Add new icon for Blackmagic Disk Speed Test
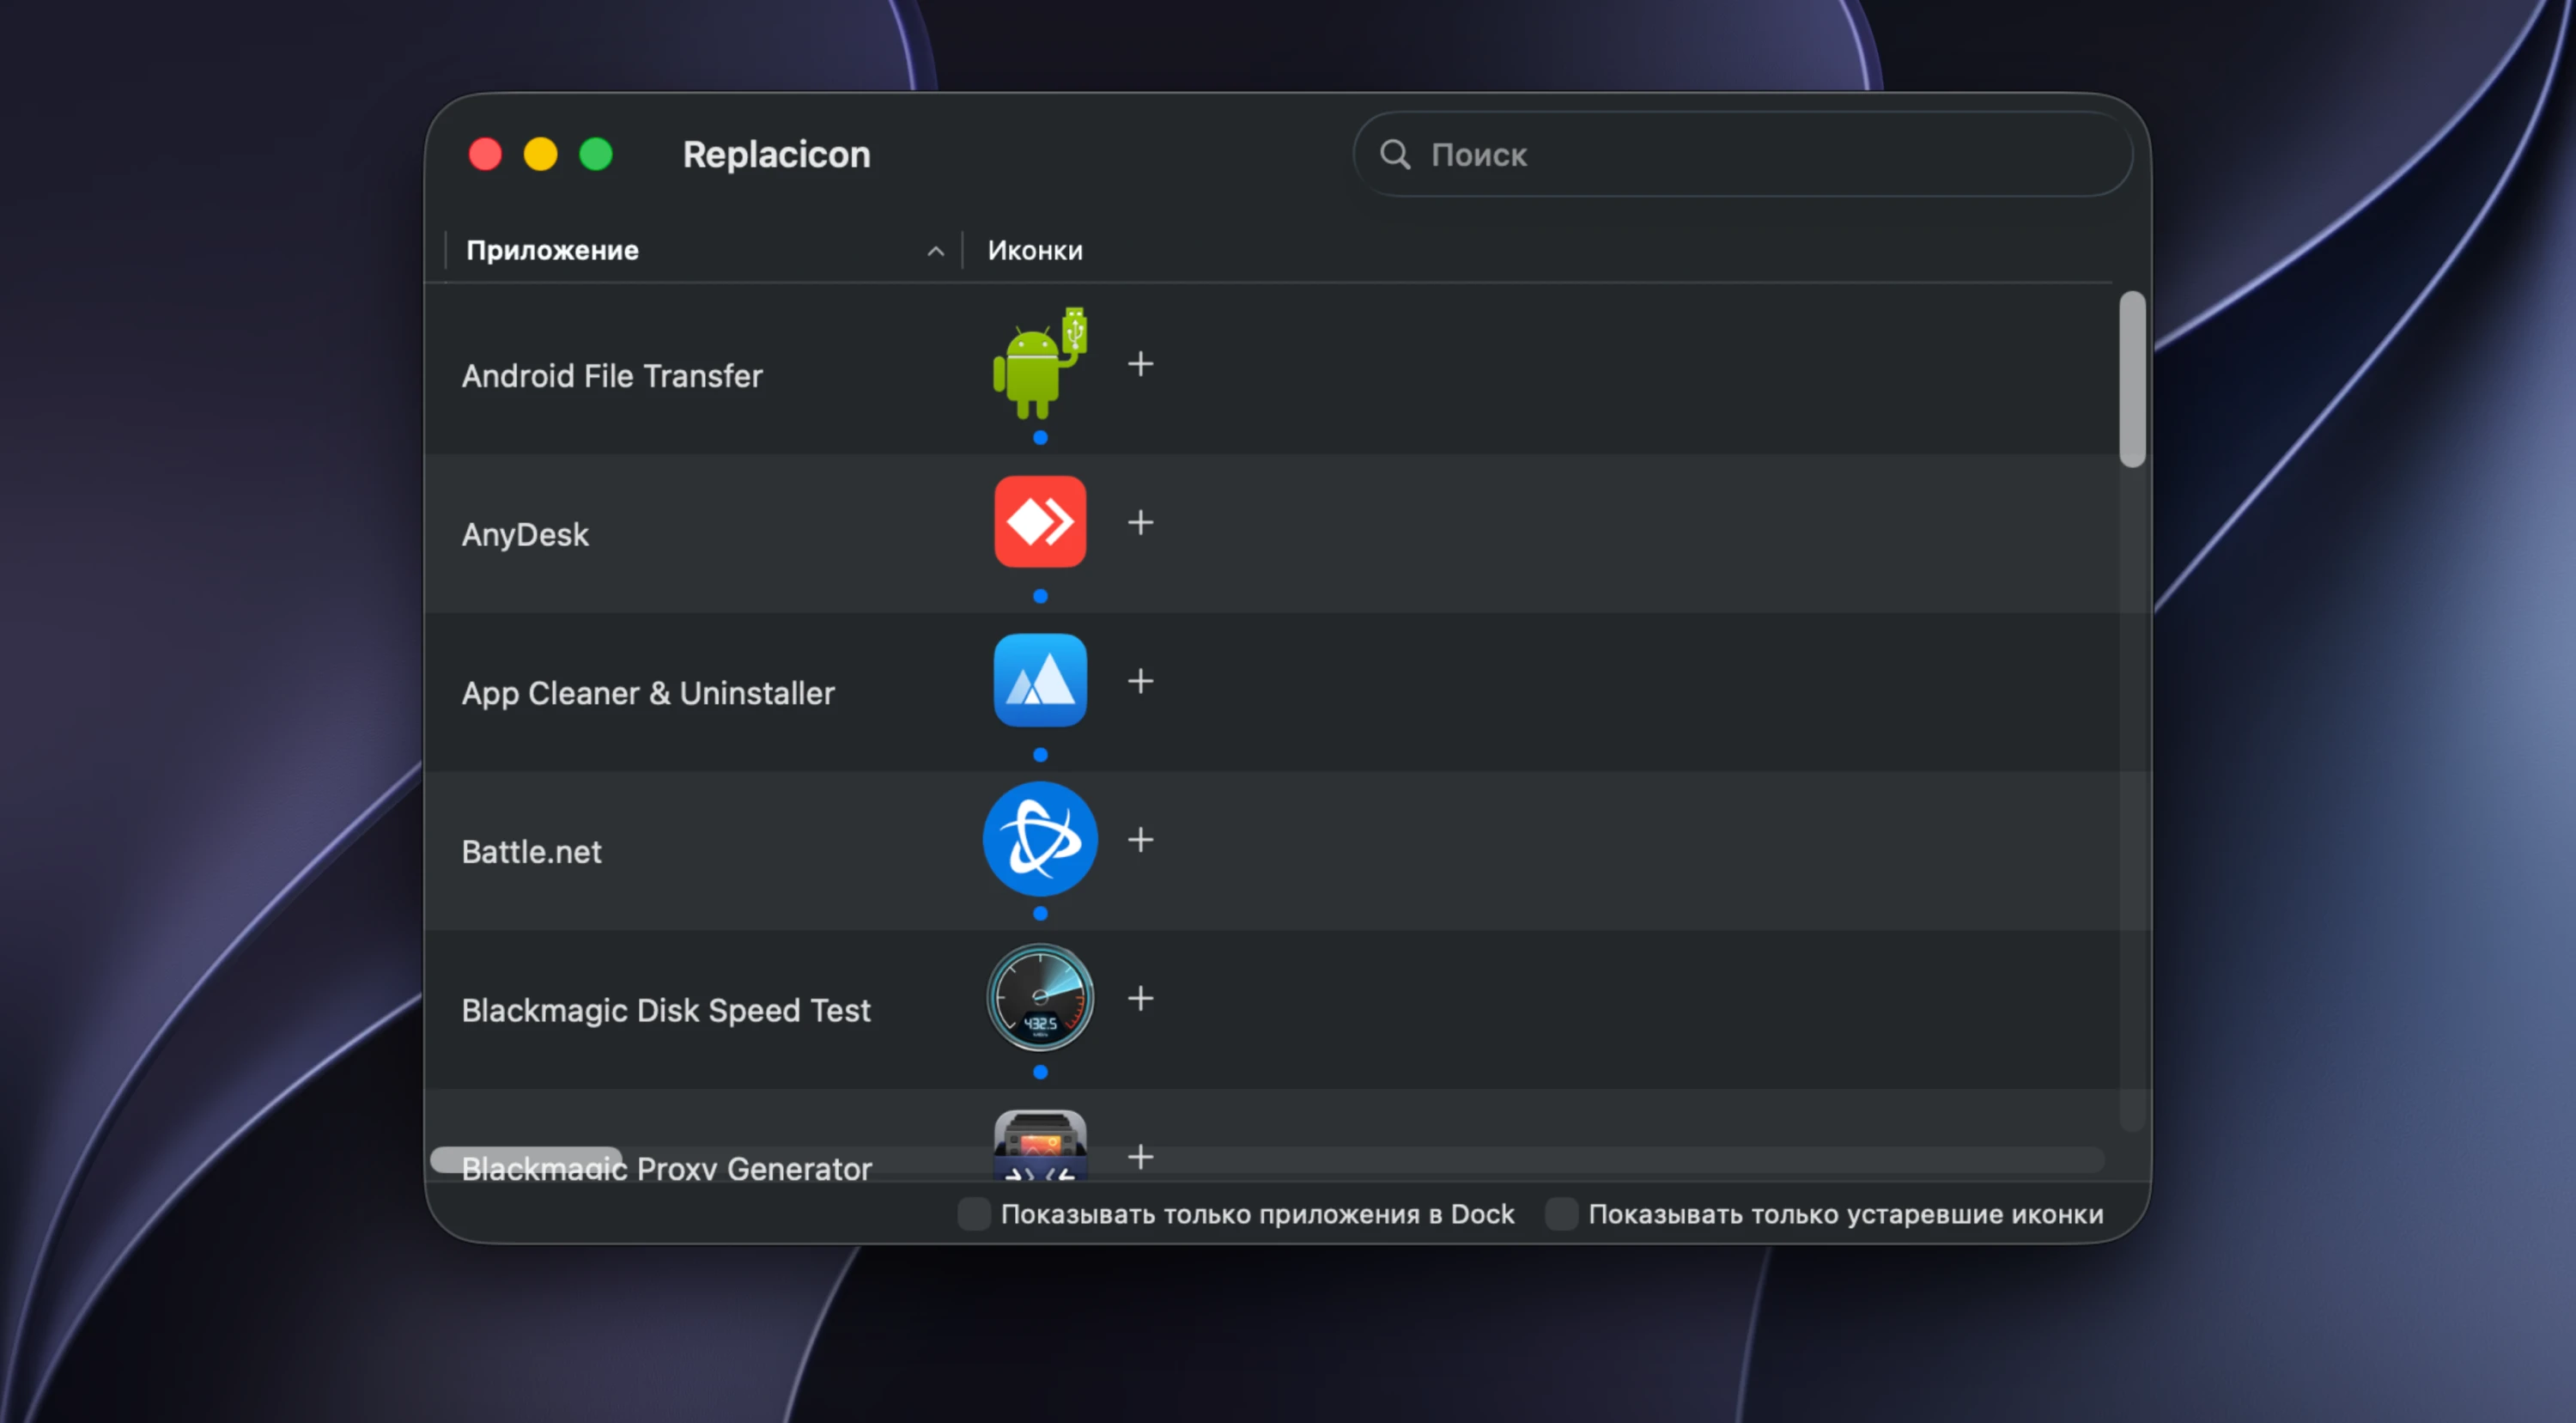The height and width of the screenshot is (1423, 2576). 1140,998
